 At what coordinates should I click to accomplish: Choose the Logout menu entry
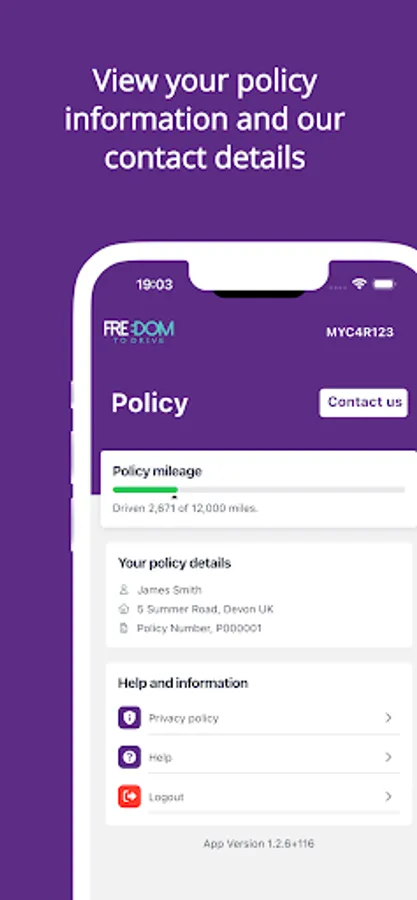click(x=259, y=797)
